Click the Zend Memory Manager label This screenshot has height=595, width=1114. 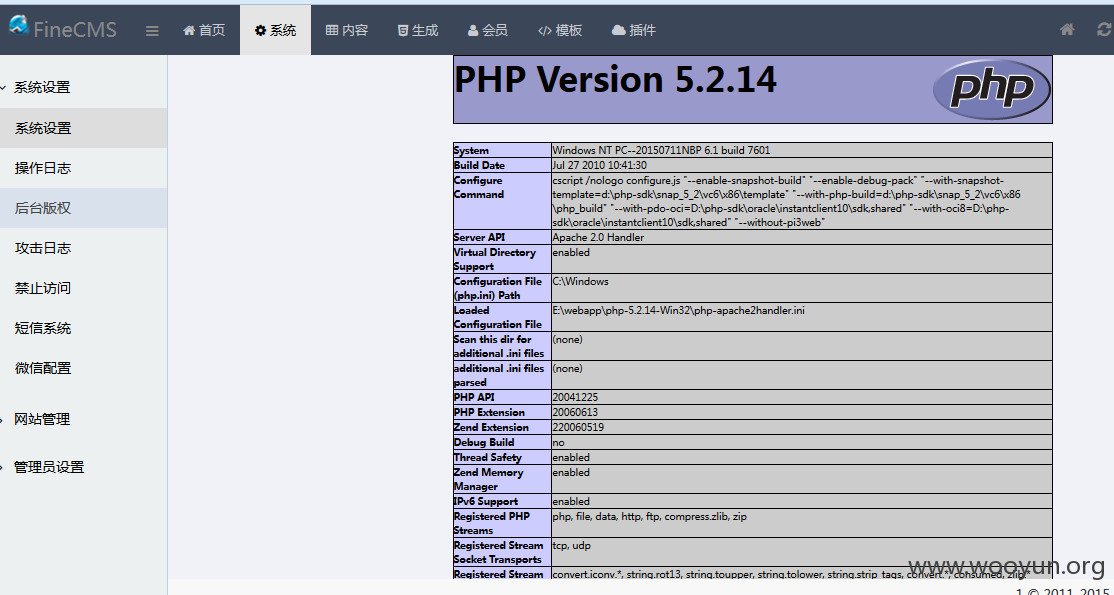(489, 480)
